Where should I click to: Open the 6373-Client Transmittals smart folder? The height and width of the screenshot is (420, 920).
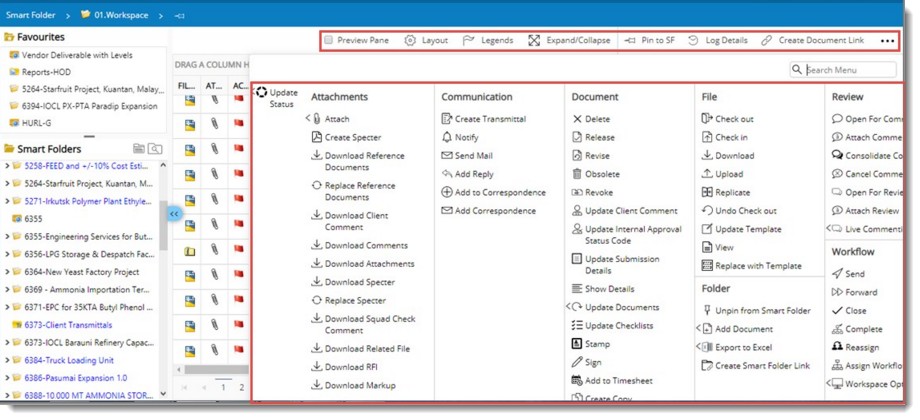(x=68, y=325)
